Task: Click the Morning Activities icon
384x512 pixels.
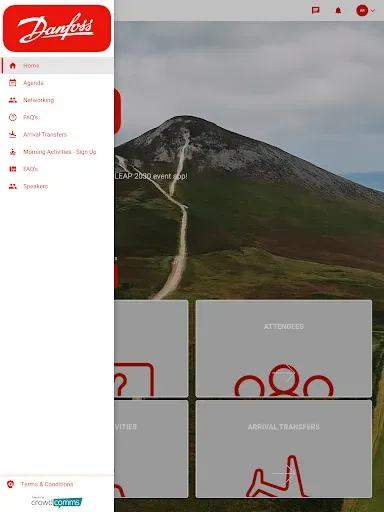Action: (13, 152)
